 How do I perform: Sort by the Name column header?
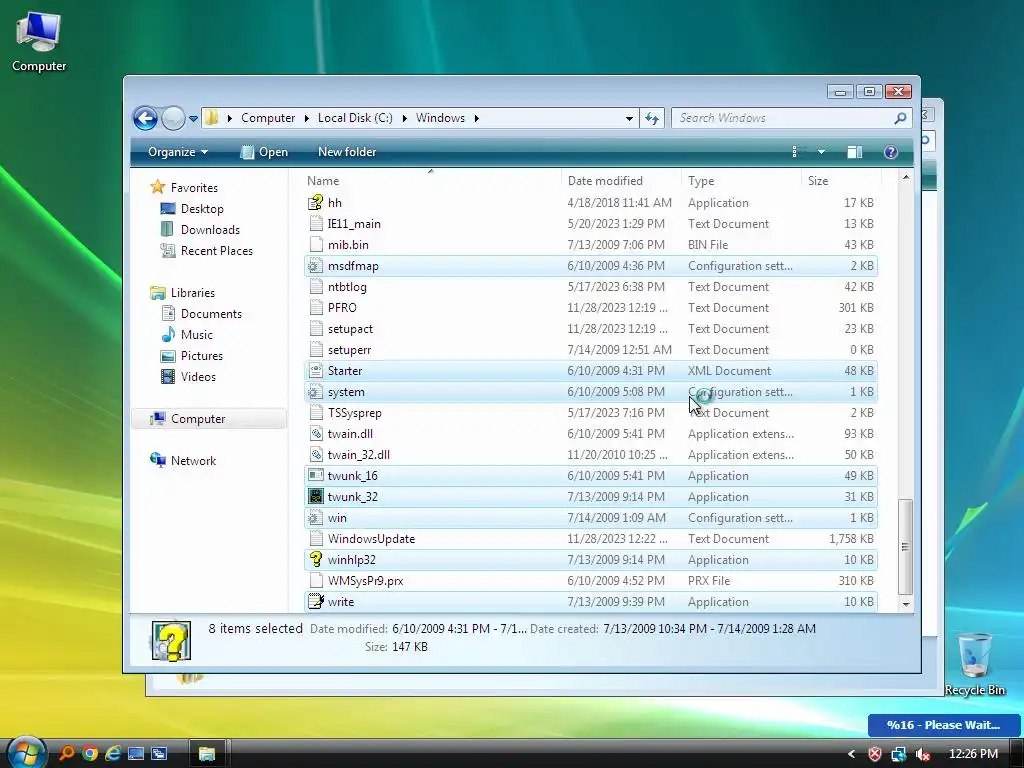tap(431, 181)
